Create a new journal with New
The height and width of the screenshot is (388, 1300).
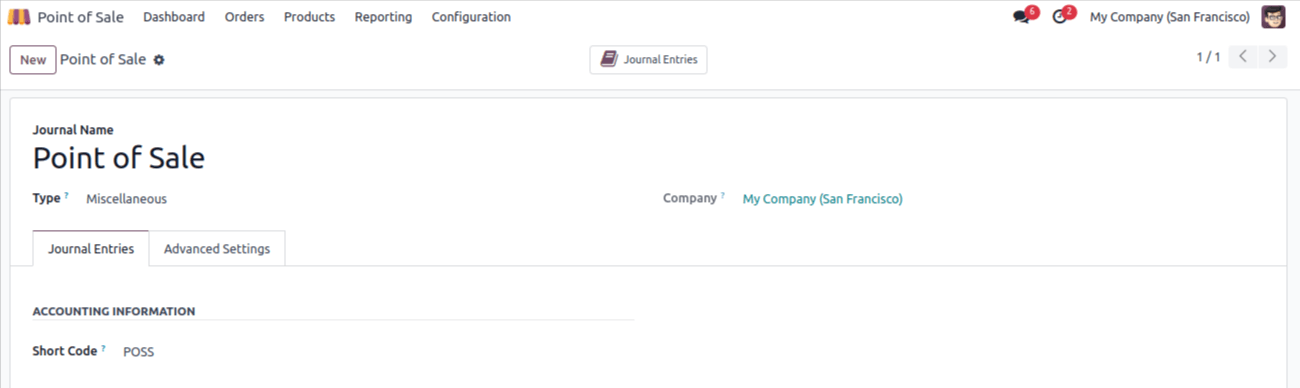tap(33, 60)
